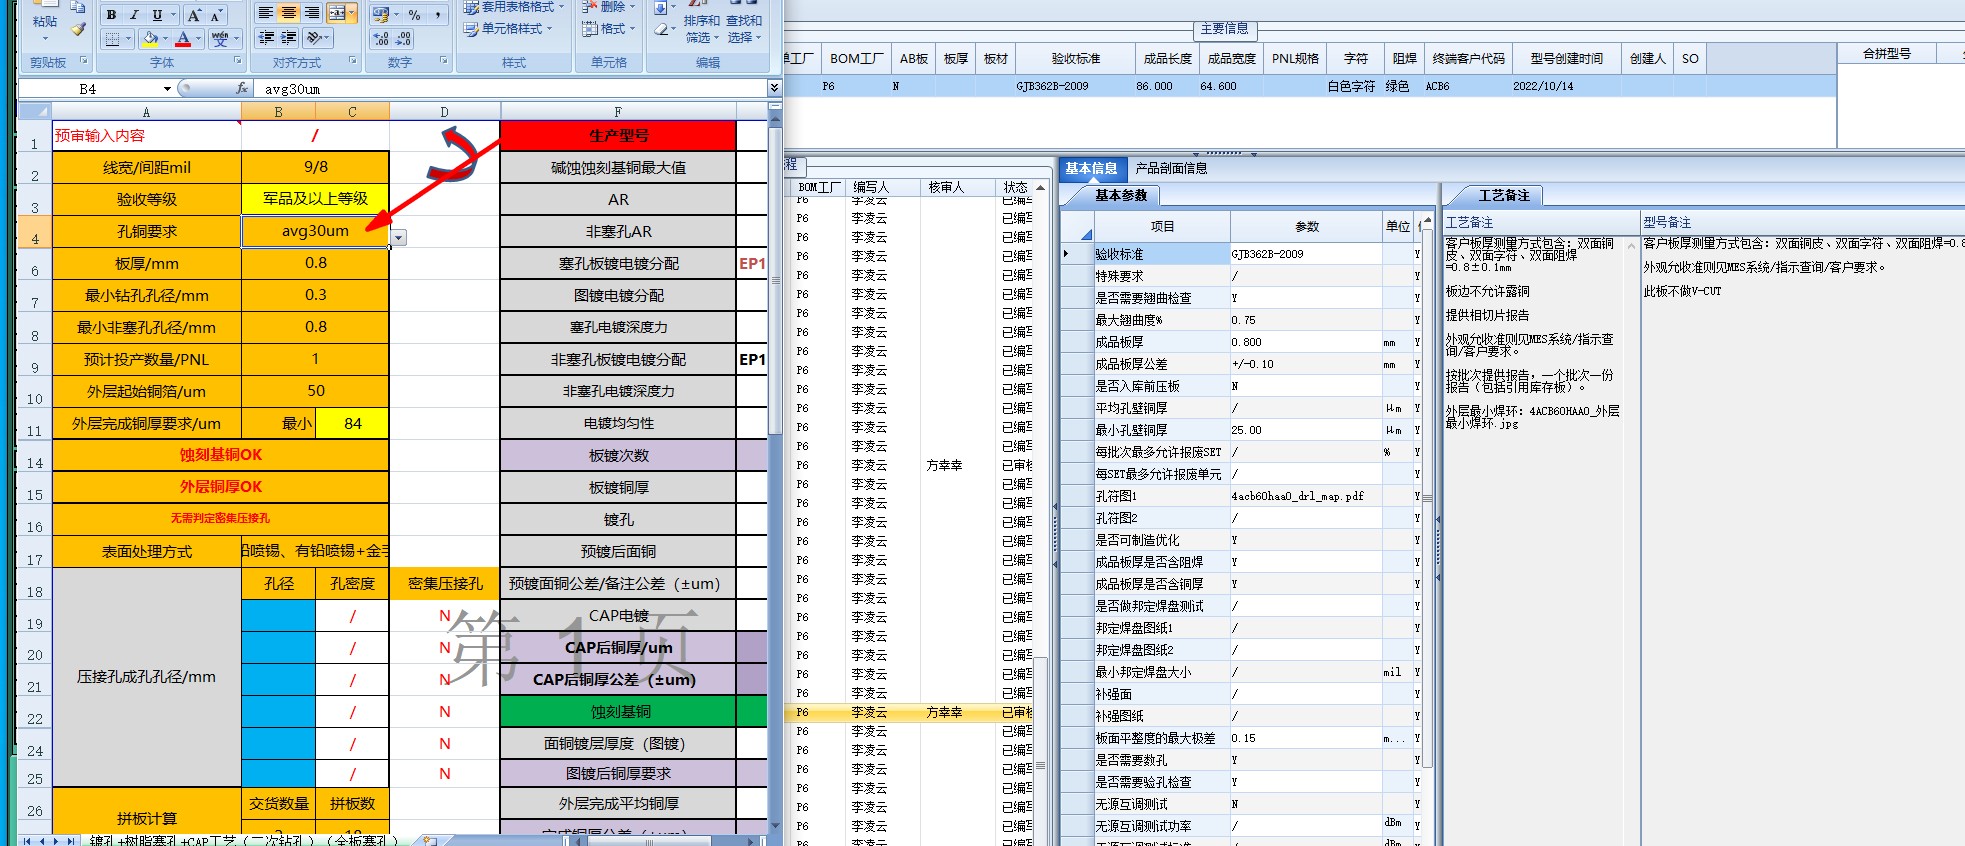The image size is (1965, 846).
Task: Apply the yellow fill color bucket
Action: coord(150,39)
